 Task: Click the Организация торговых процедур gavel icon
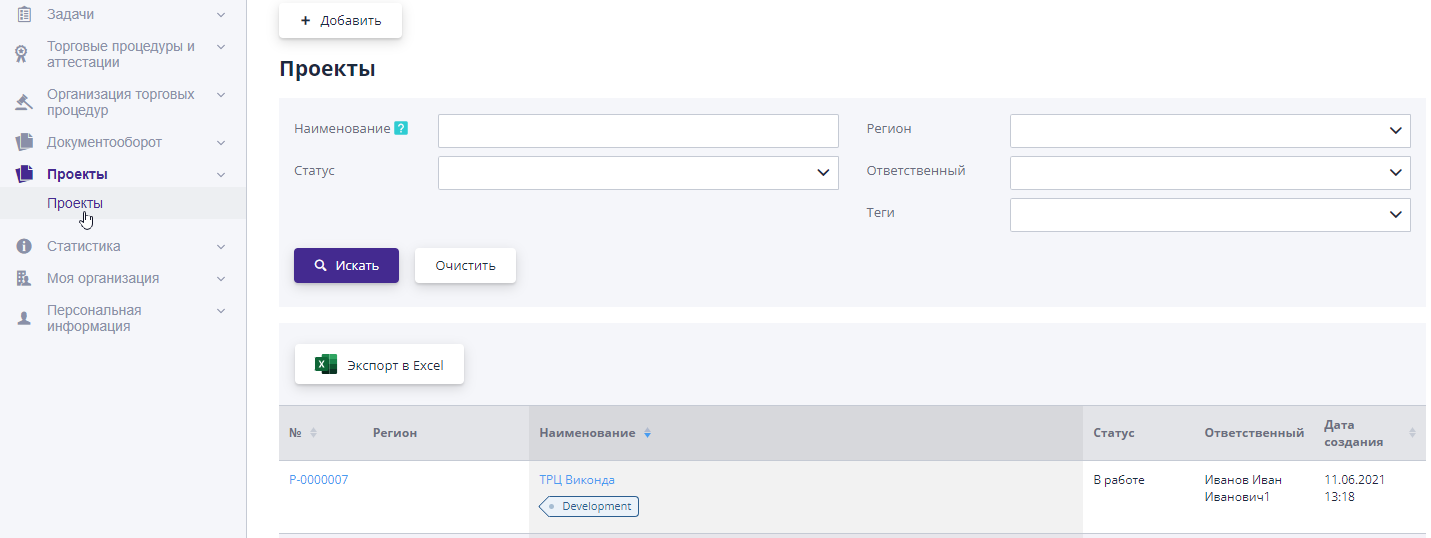[24, 102]
